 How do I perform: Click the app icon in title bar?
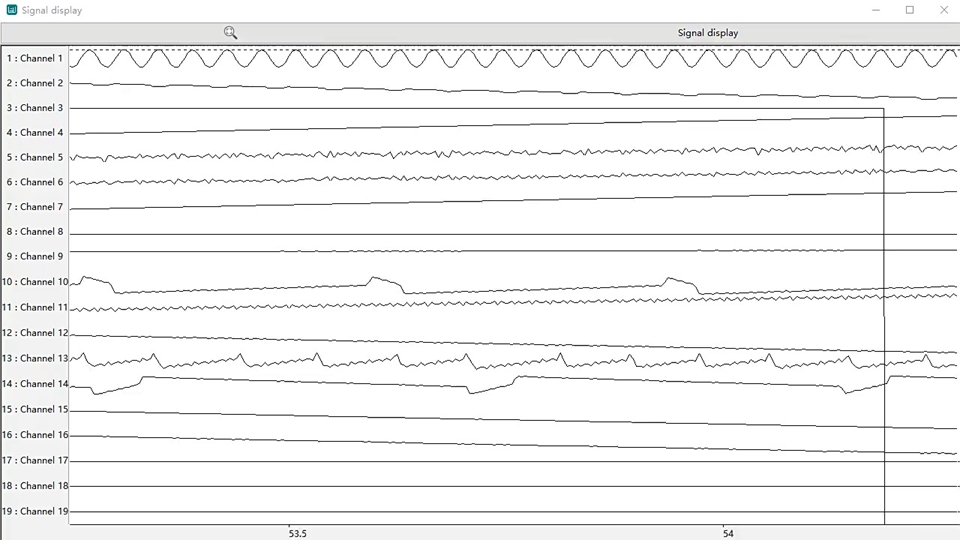pos(12,10)
